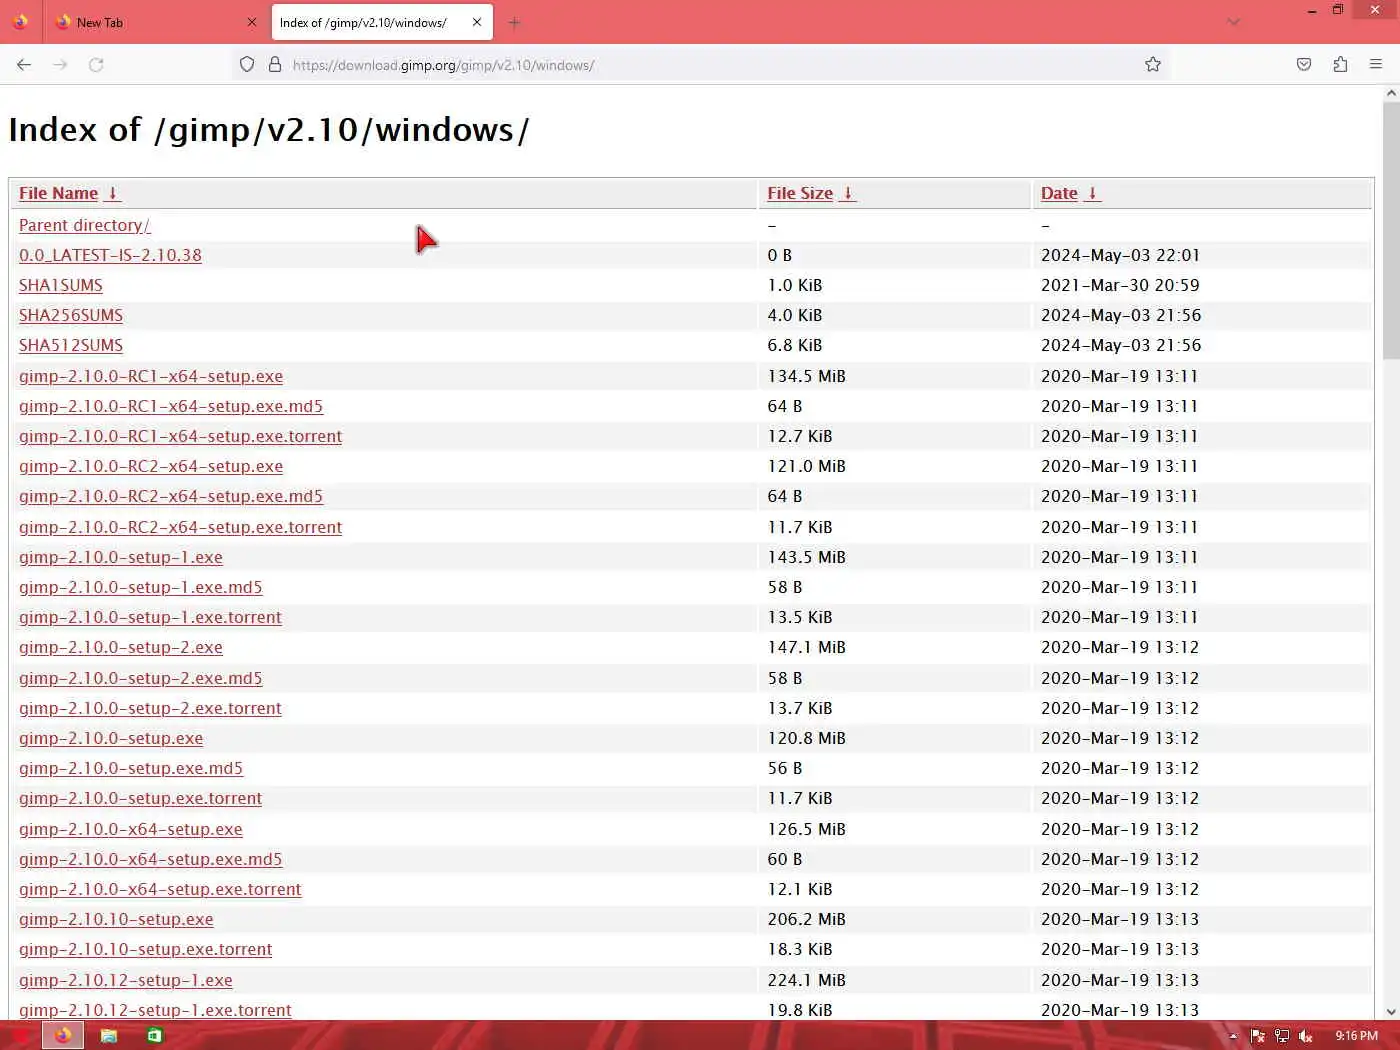The image size is (1400, 1050).
Task: Sort by Date column header
Action: (x=1059, y=193)
